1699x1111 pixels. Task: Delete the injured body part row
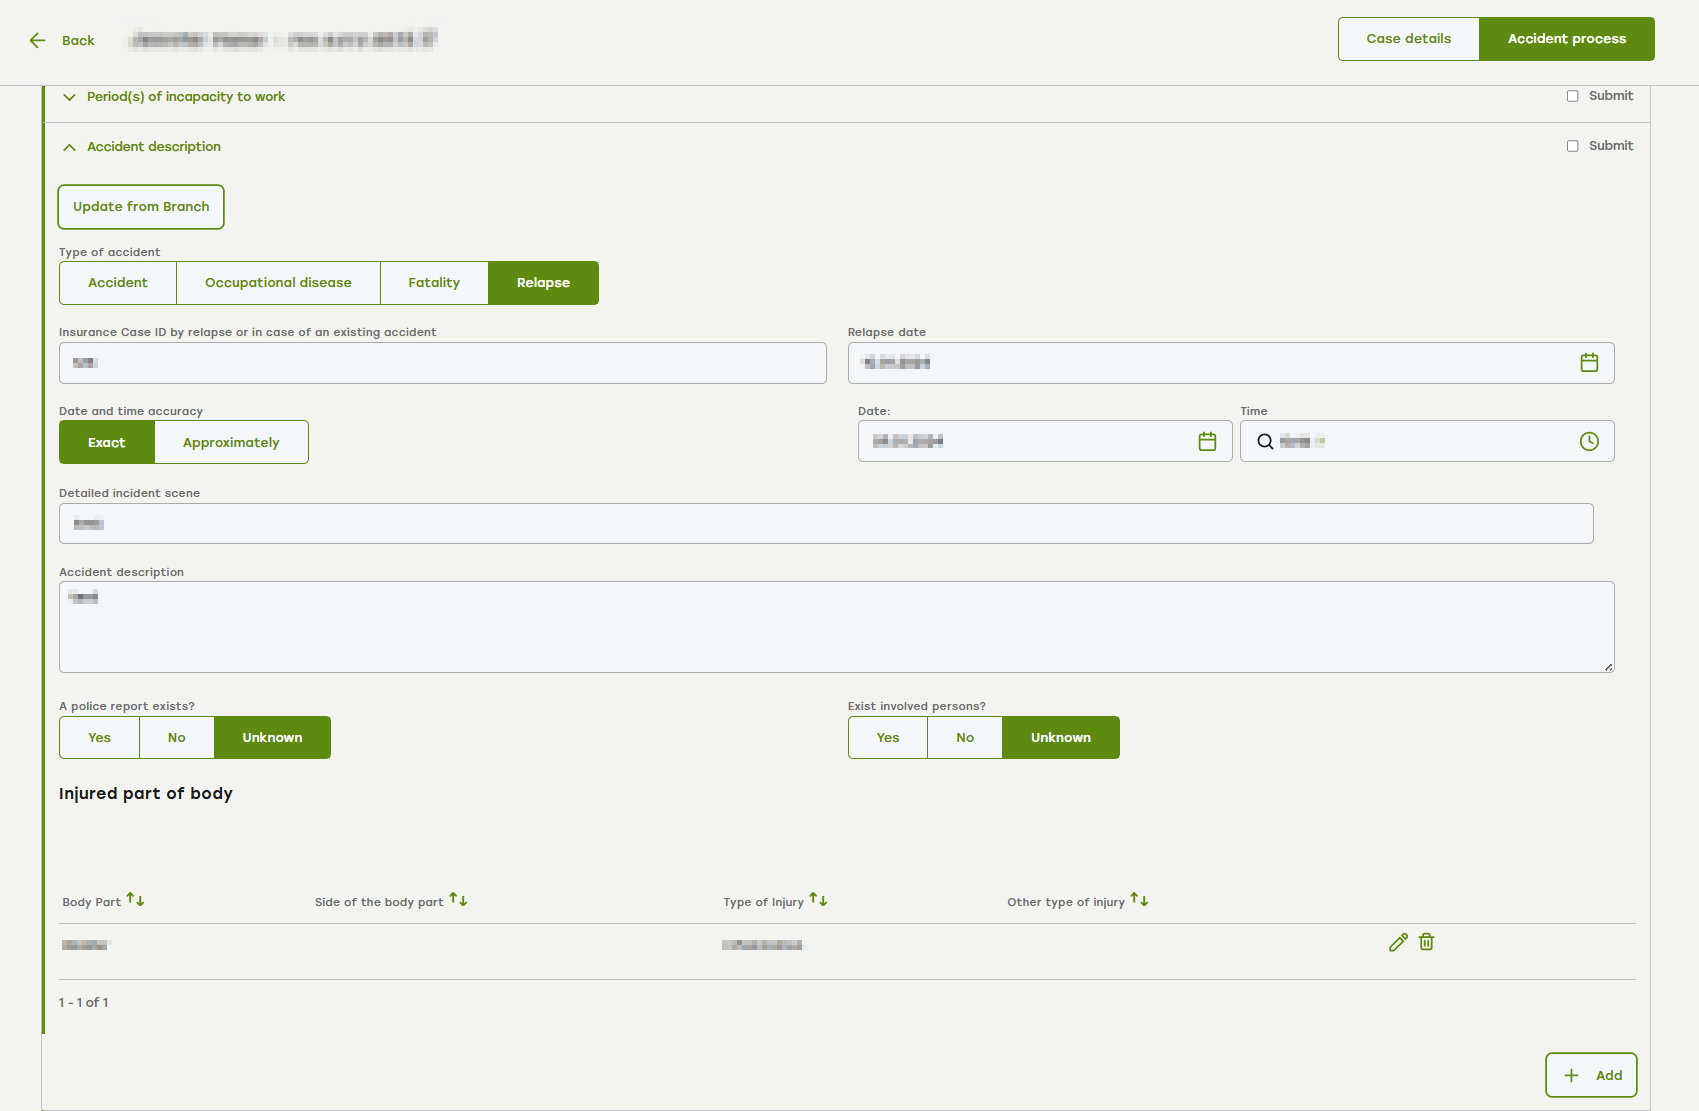[x=1427, y=942]
